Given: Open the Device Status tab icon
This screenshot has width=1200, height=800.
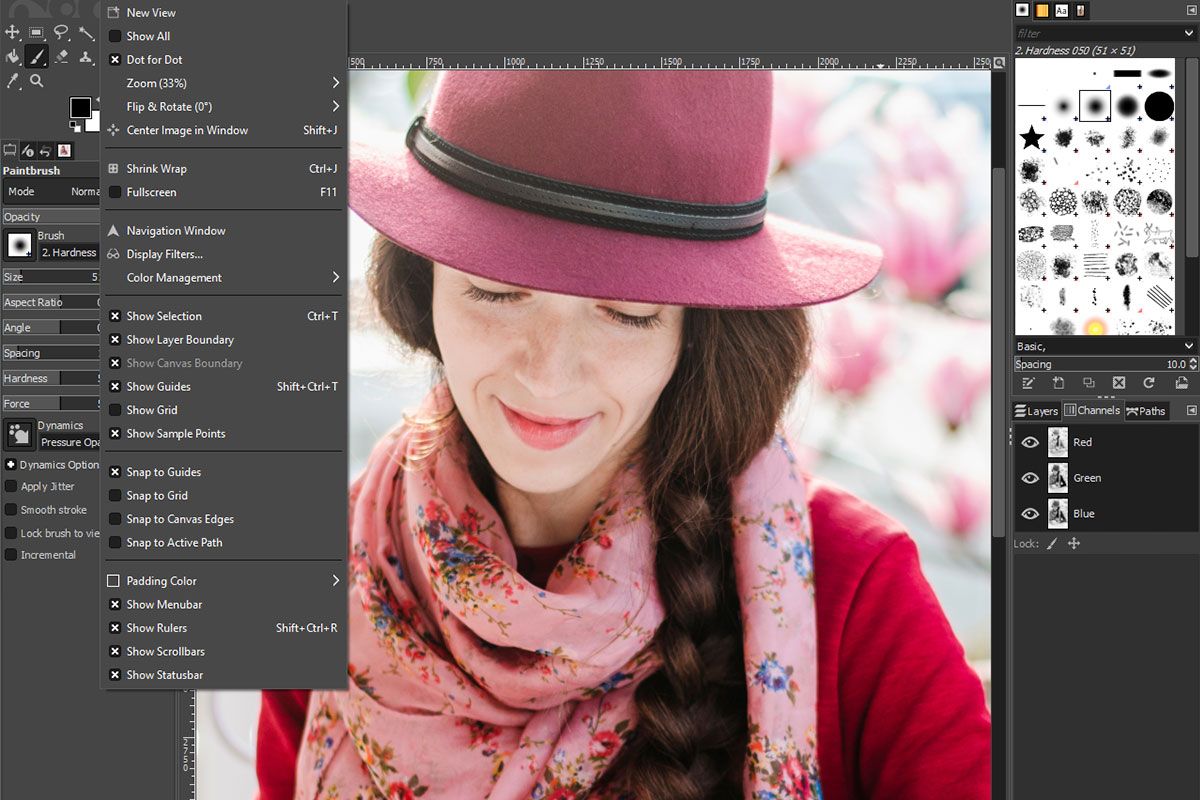Looking at the screenshot, I should (x=28, y=150).
